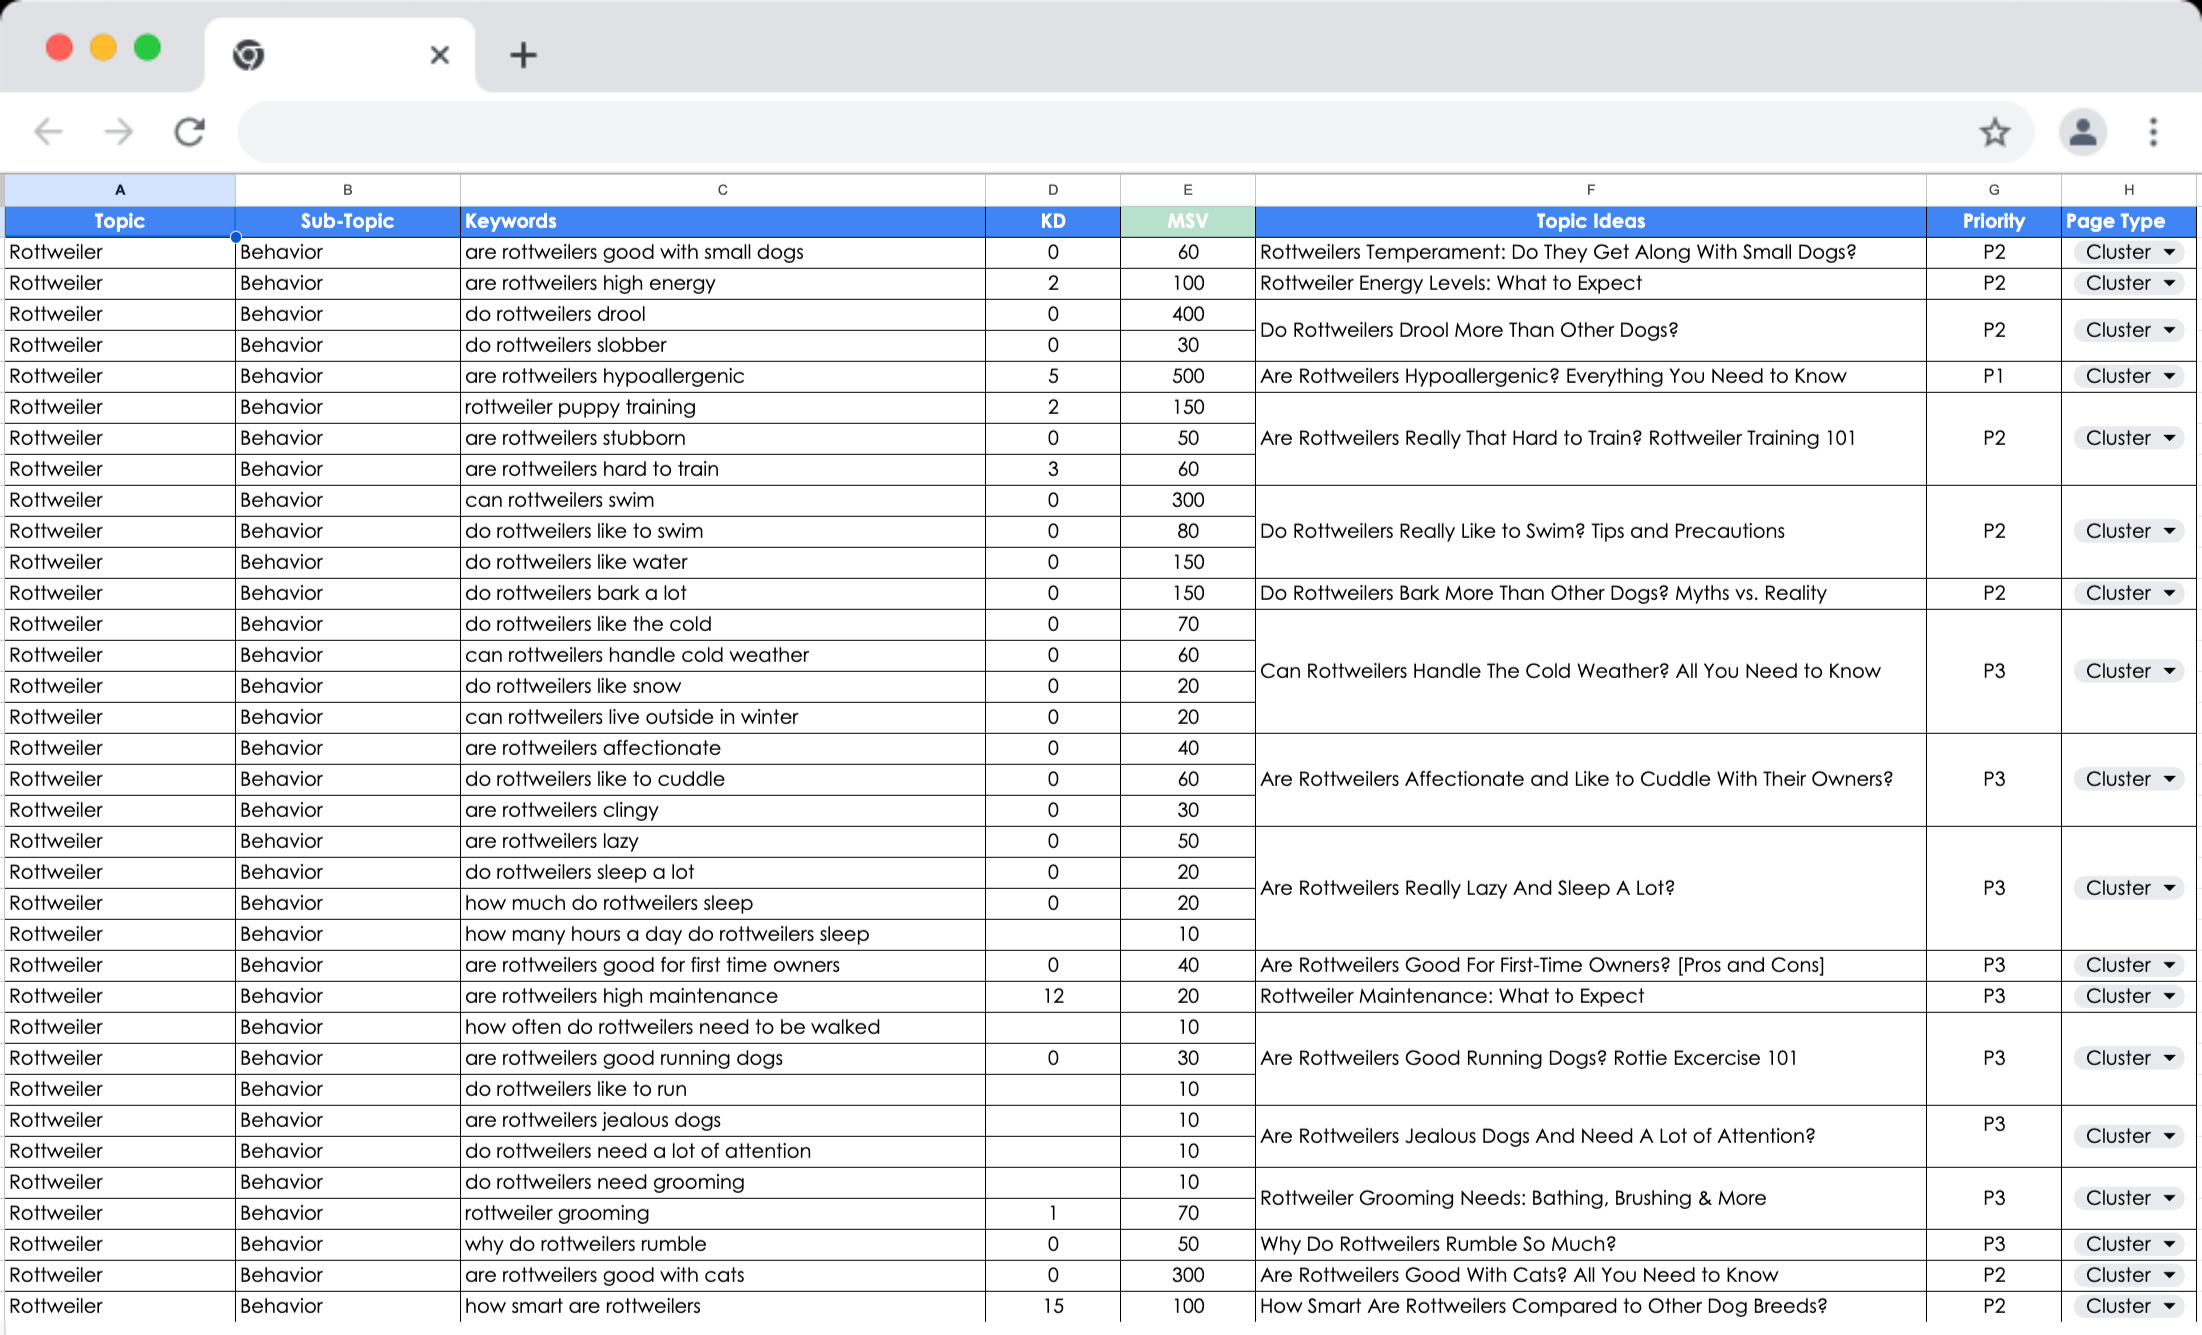Select column C header

click(x=723, y=190)
